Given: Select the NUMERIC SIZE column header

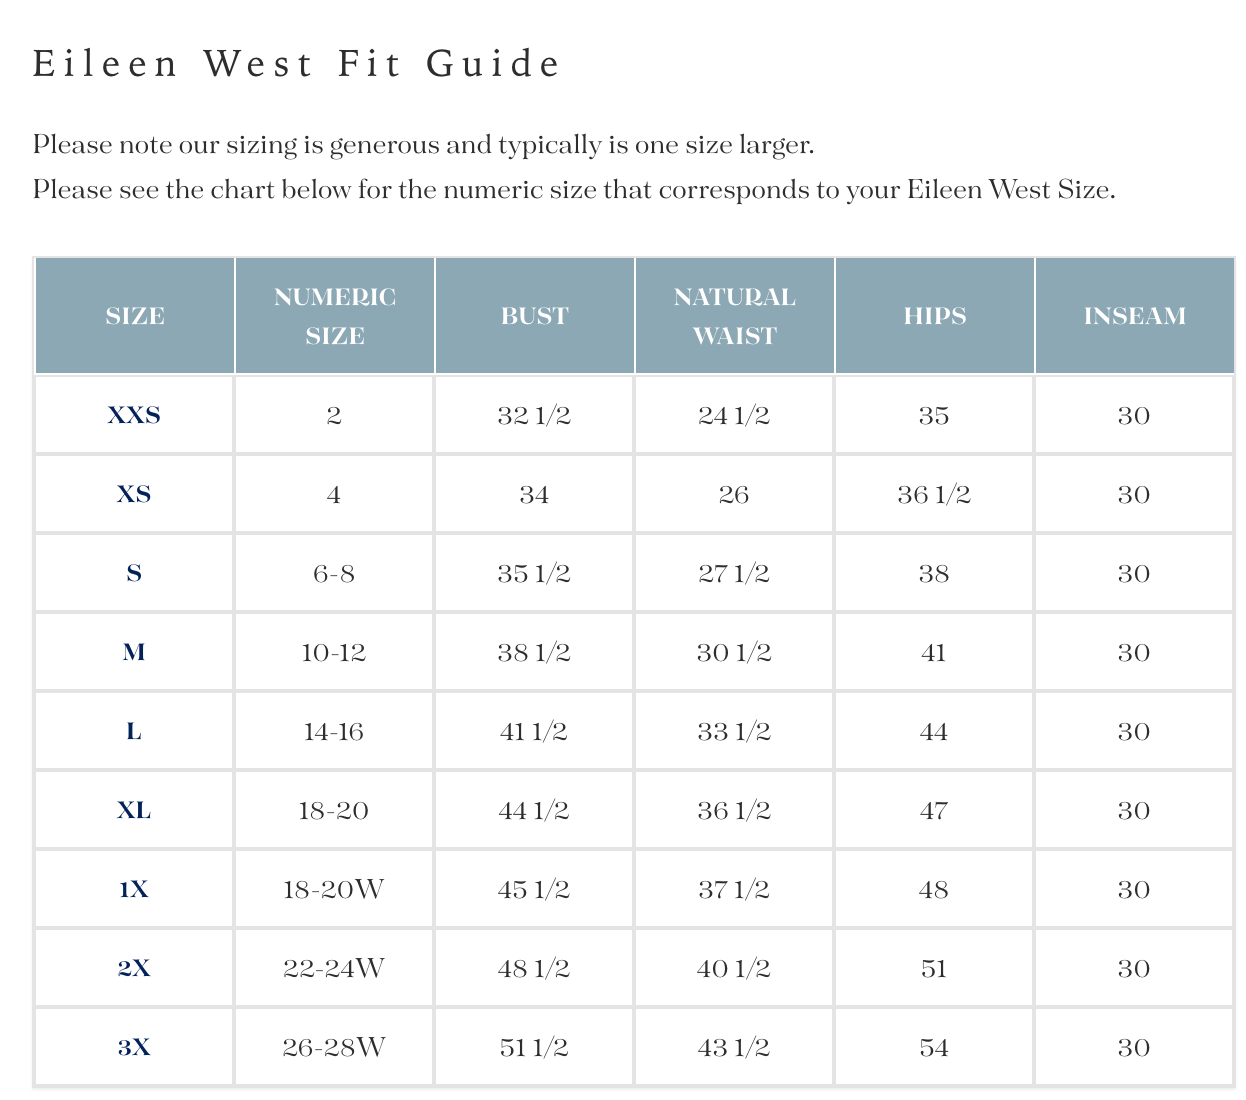Looking at the screenshot, I should point(335,316).
